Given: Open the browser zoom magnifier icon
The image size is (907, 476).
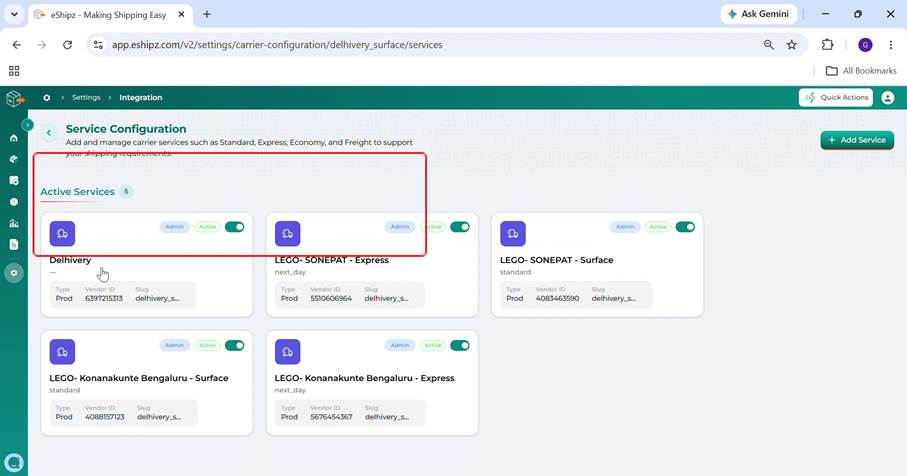Looking at the screenshot, I should click(x=769, y=45).
